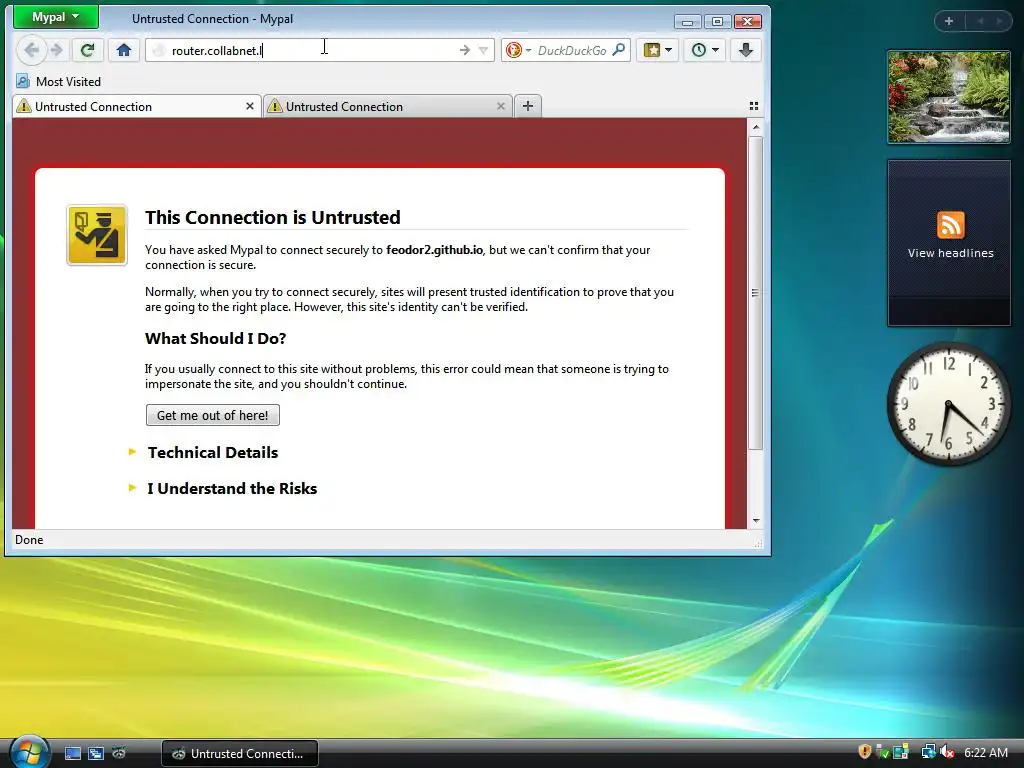The image size is (1024, 768).
Task: Click the sidebar next gadgets arrow
Action: [x=999, y=21]
